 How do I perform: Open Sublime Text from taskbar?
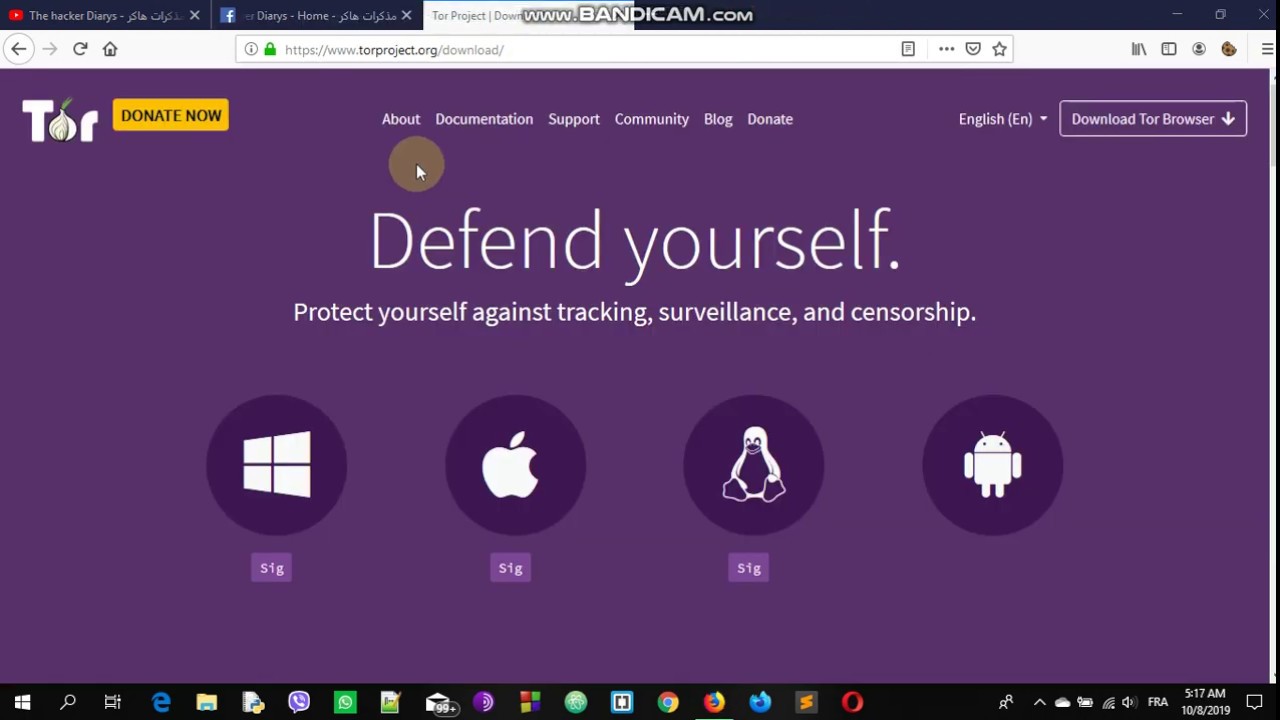click(x=806, y=702)
